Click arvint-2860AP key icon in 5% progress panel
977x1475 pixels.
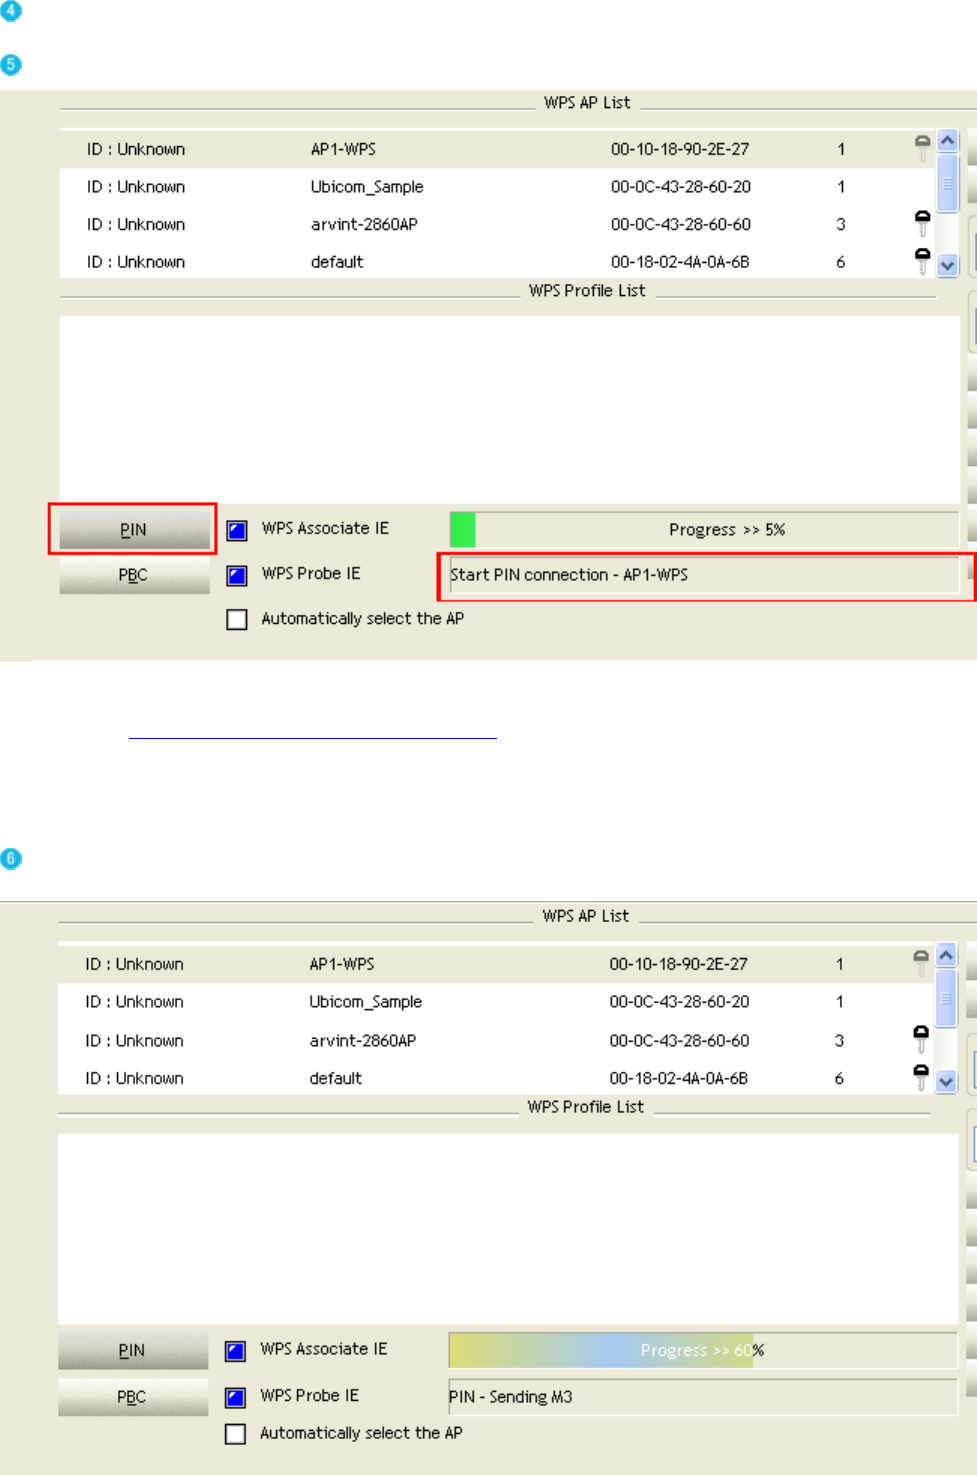tap(923, 223)
